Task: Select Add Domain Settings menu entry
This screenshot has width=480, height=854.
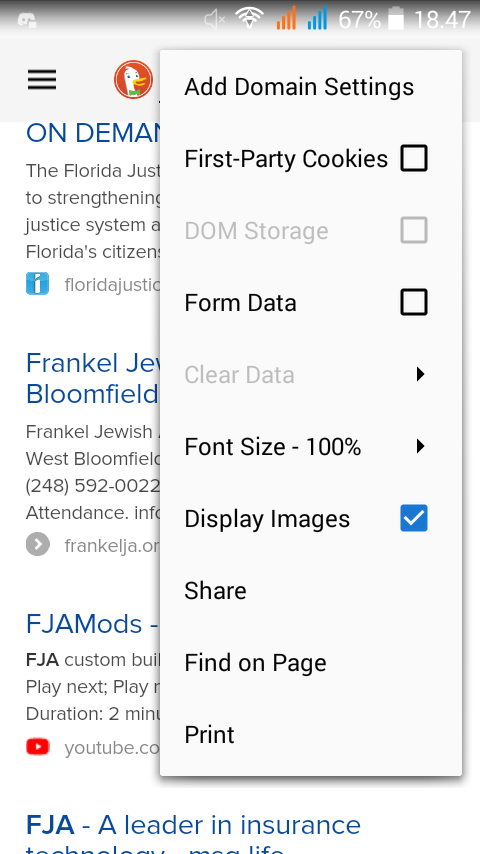Action: 311,87
